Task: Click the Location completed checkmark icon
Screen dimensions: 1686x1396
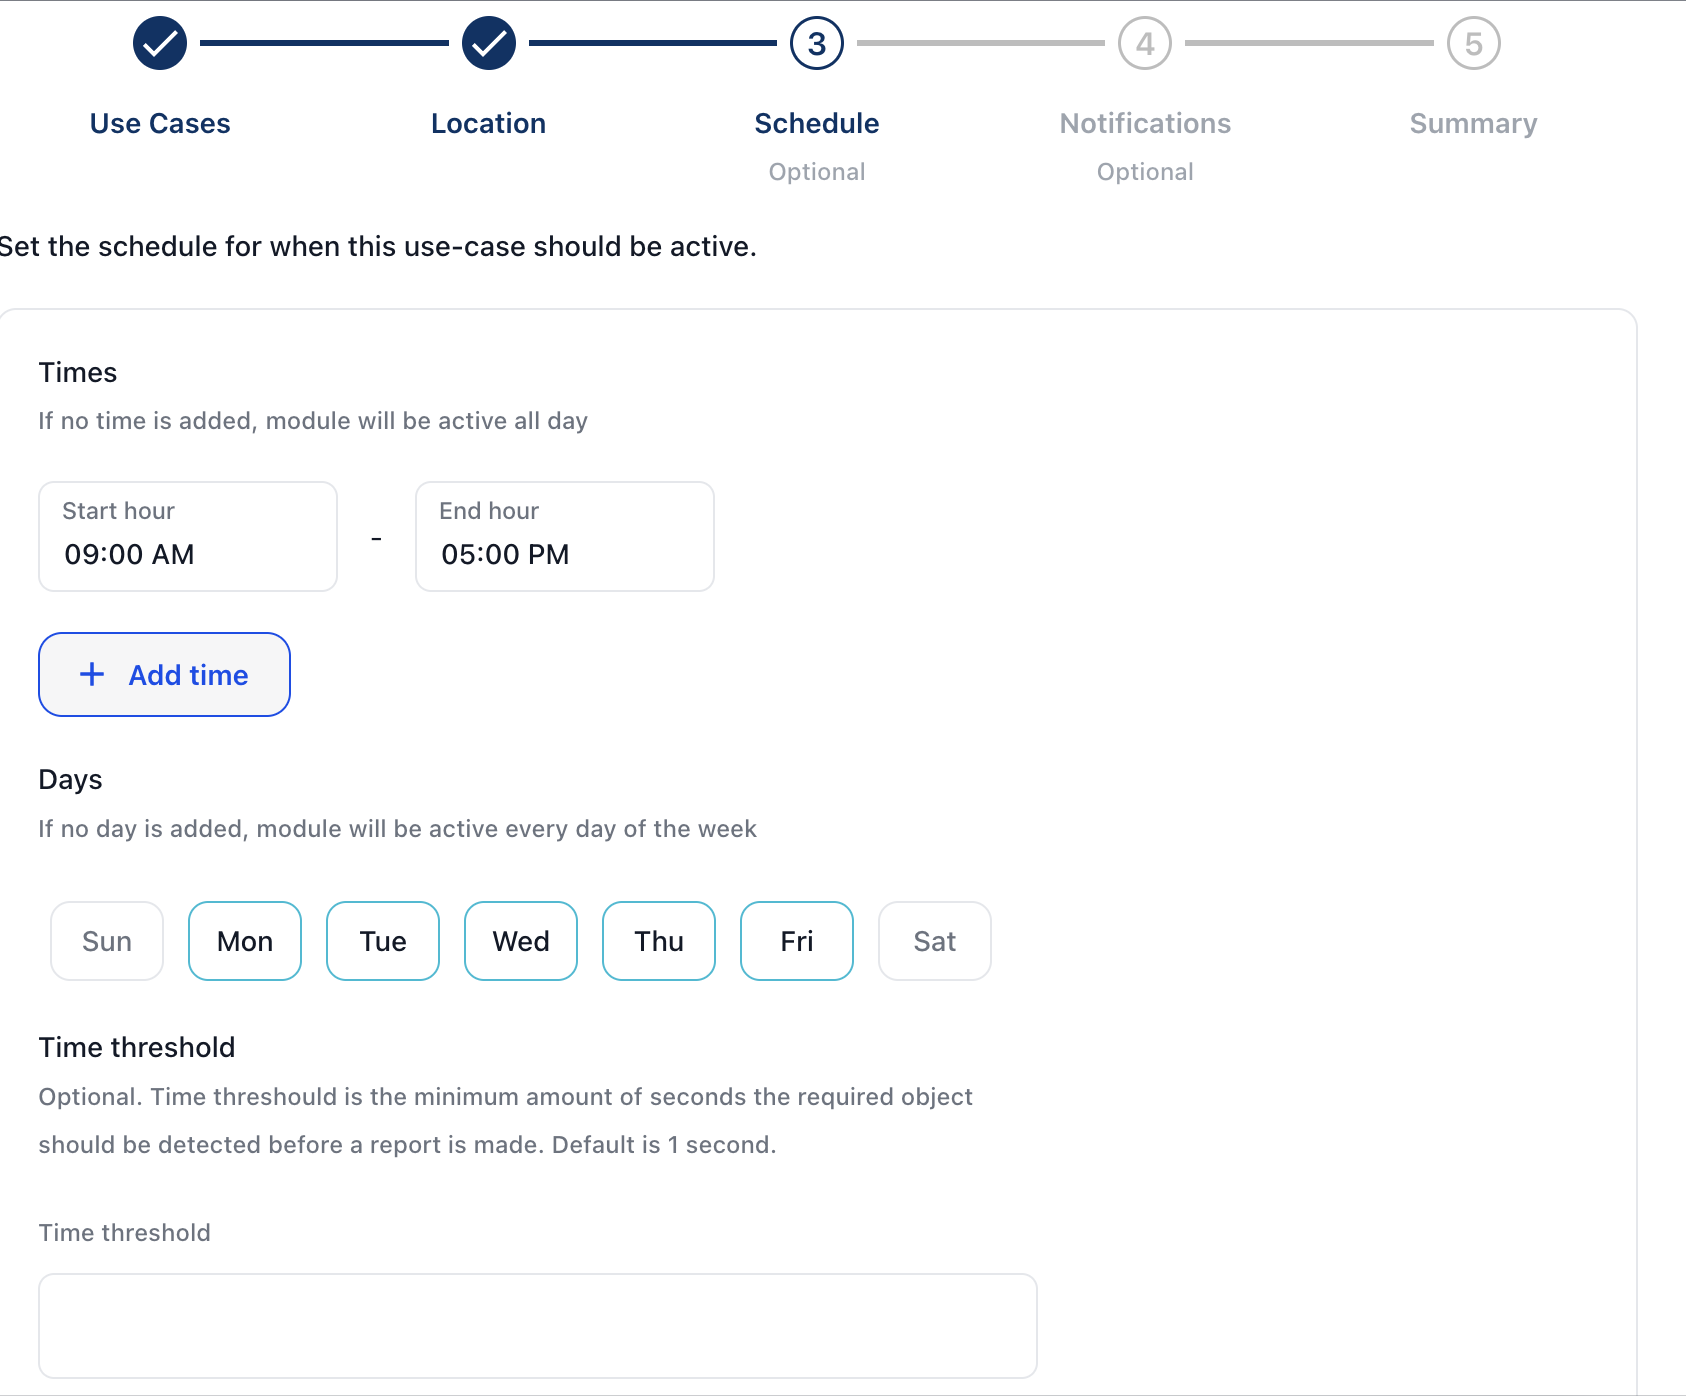Action: (488, 44)
